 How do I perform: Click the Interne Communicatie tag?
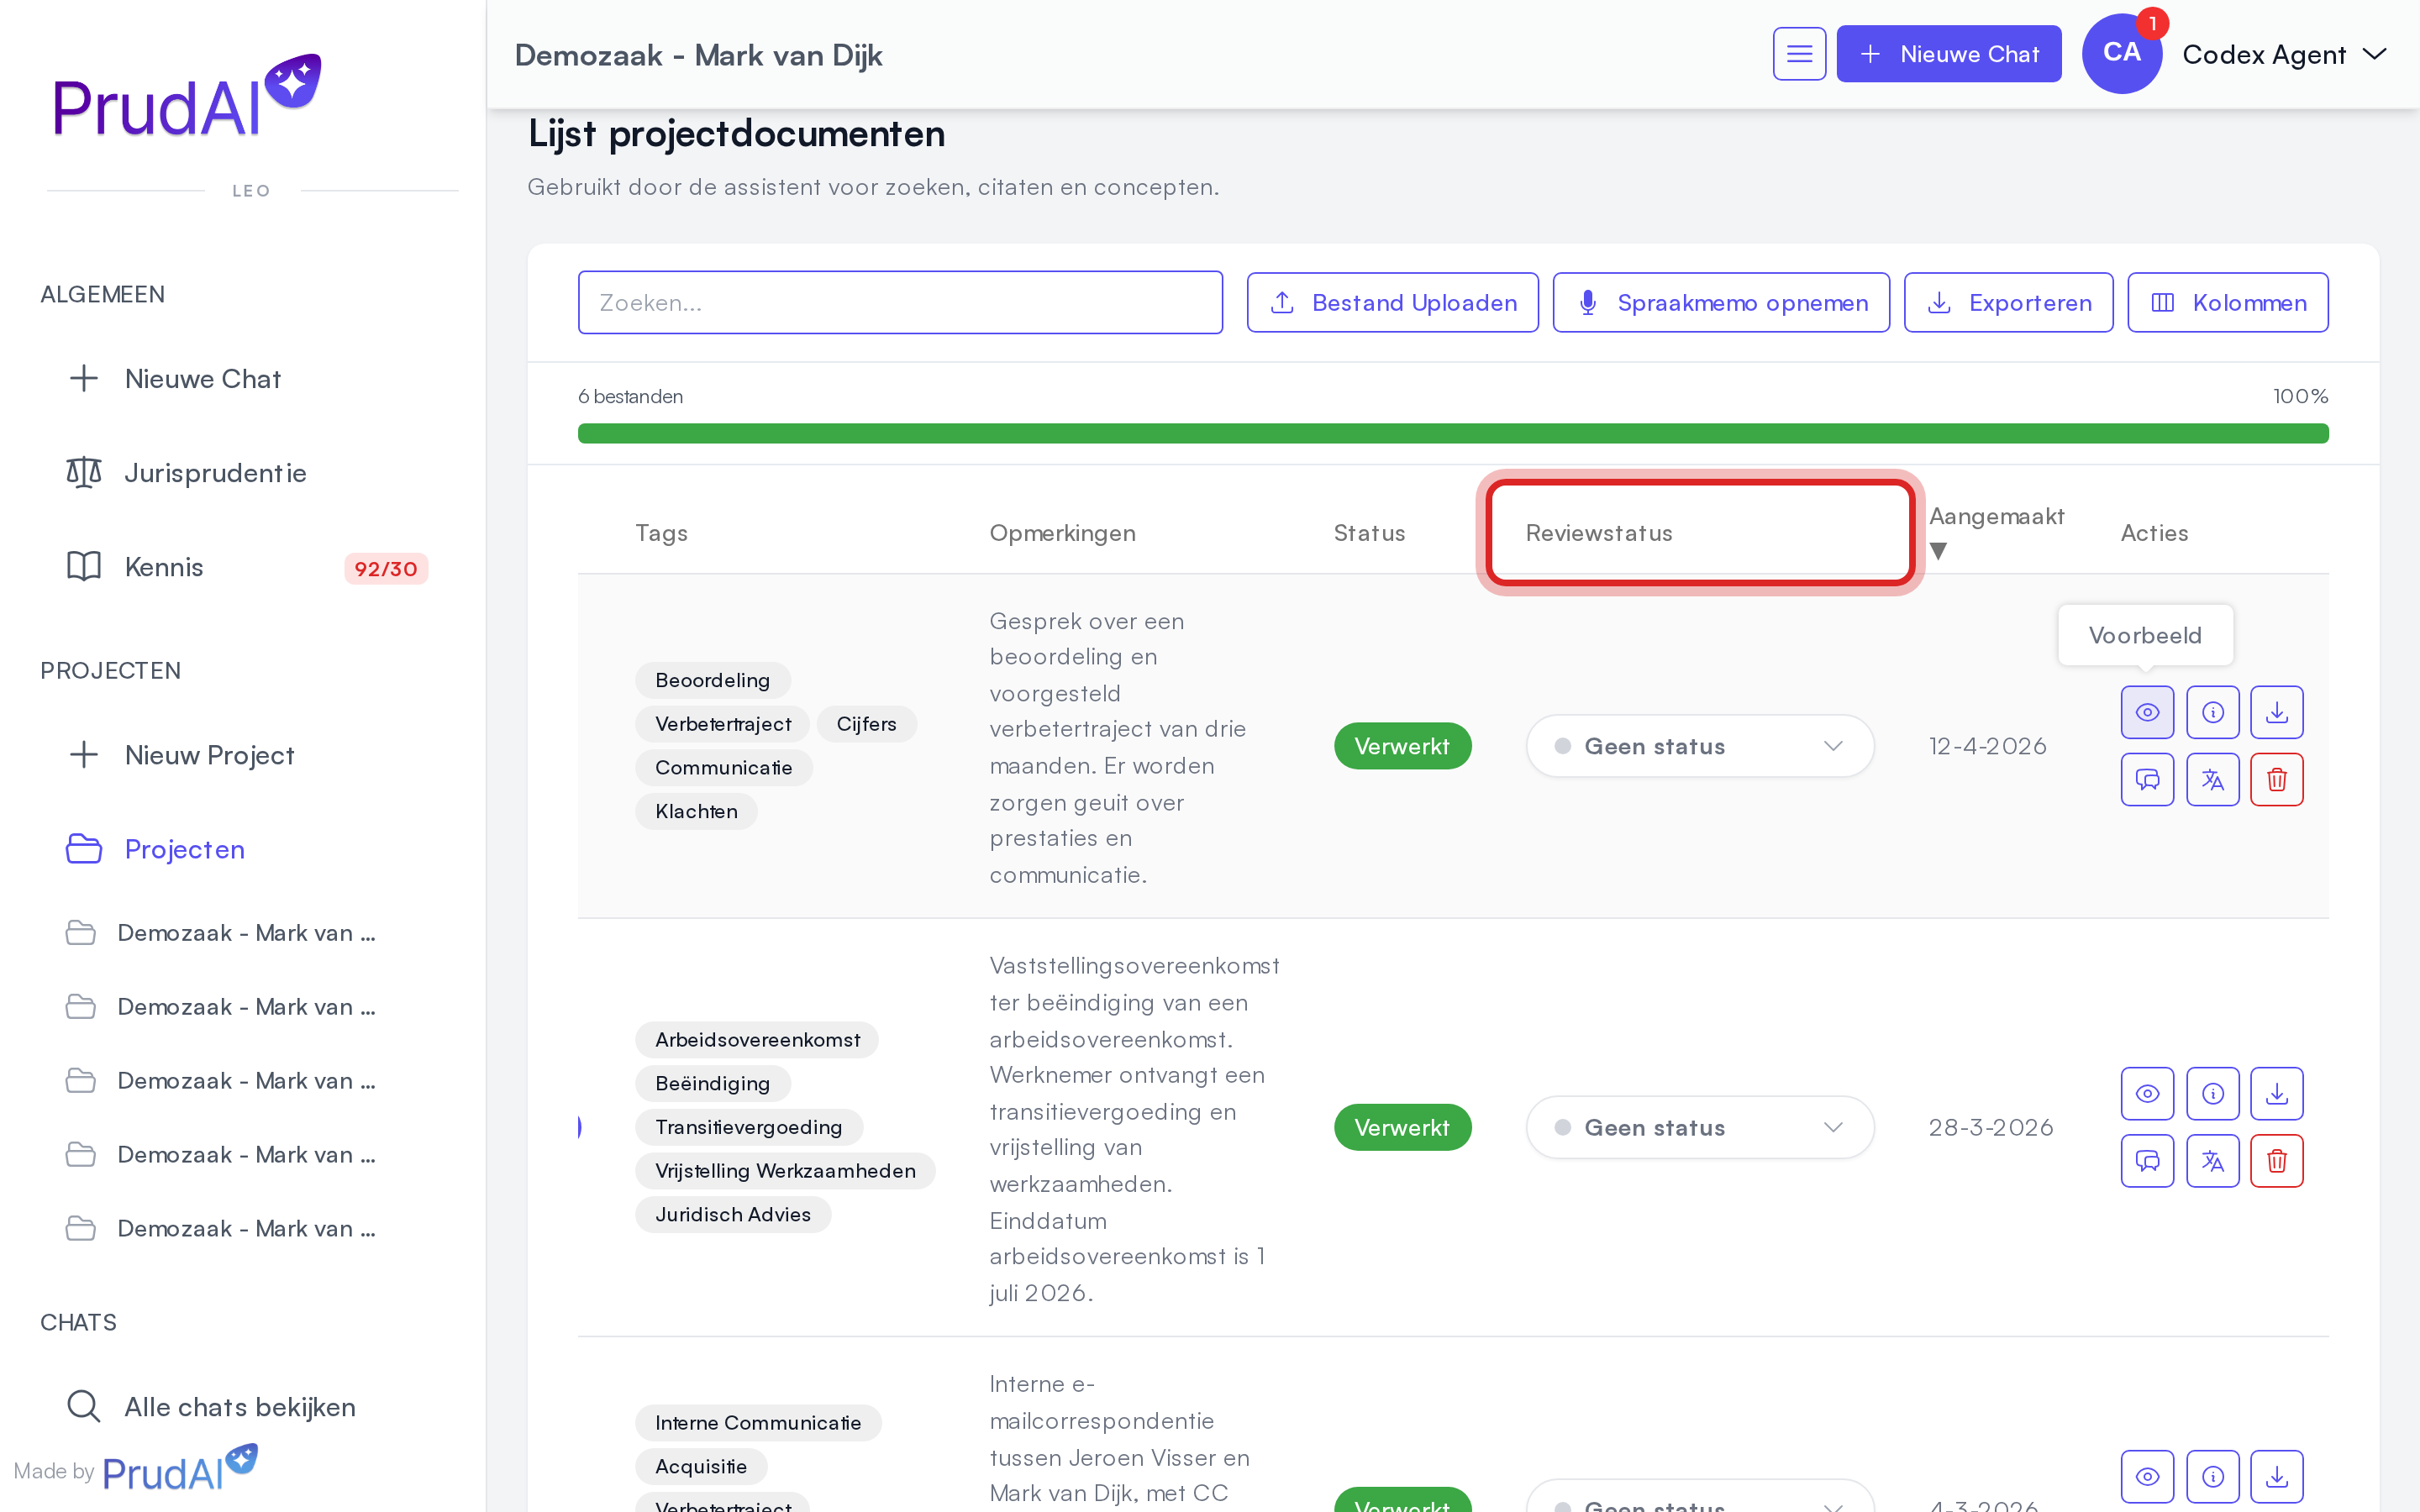pyautogui.click(x=758, y=1422)
